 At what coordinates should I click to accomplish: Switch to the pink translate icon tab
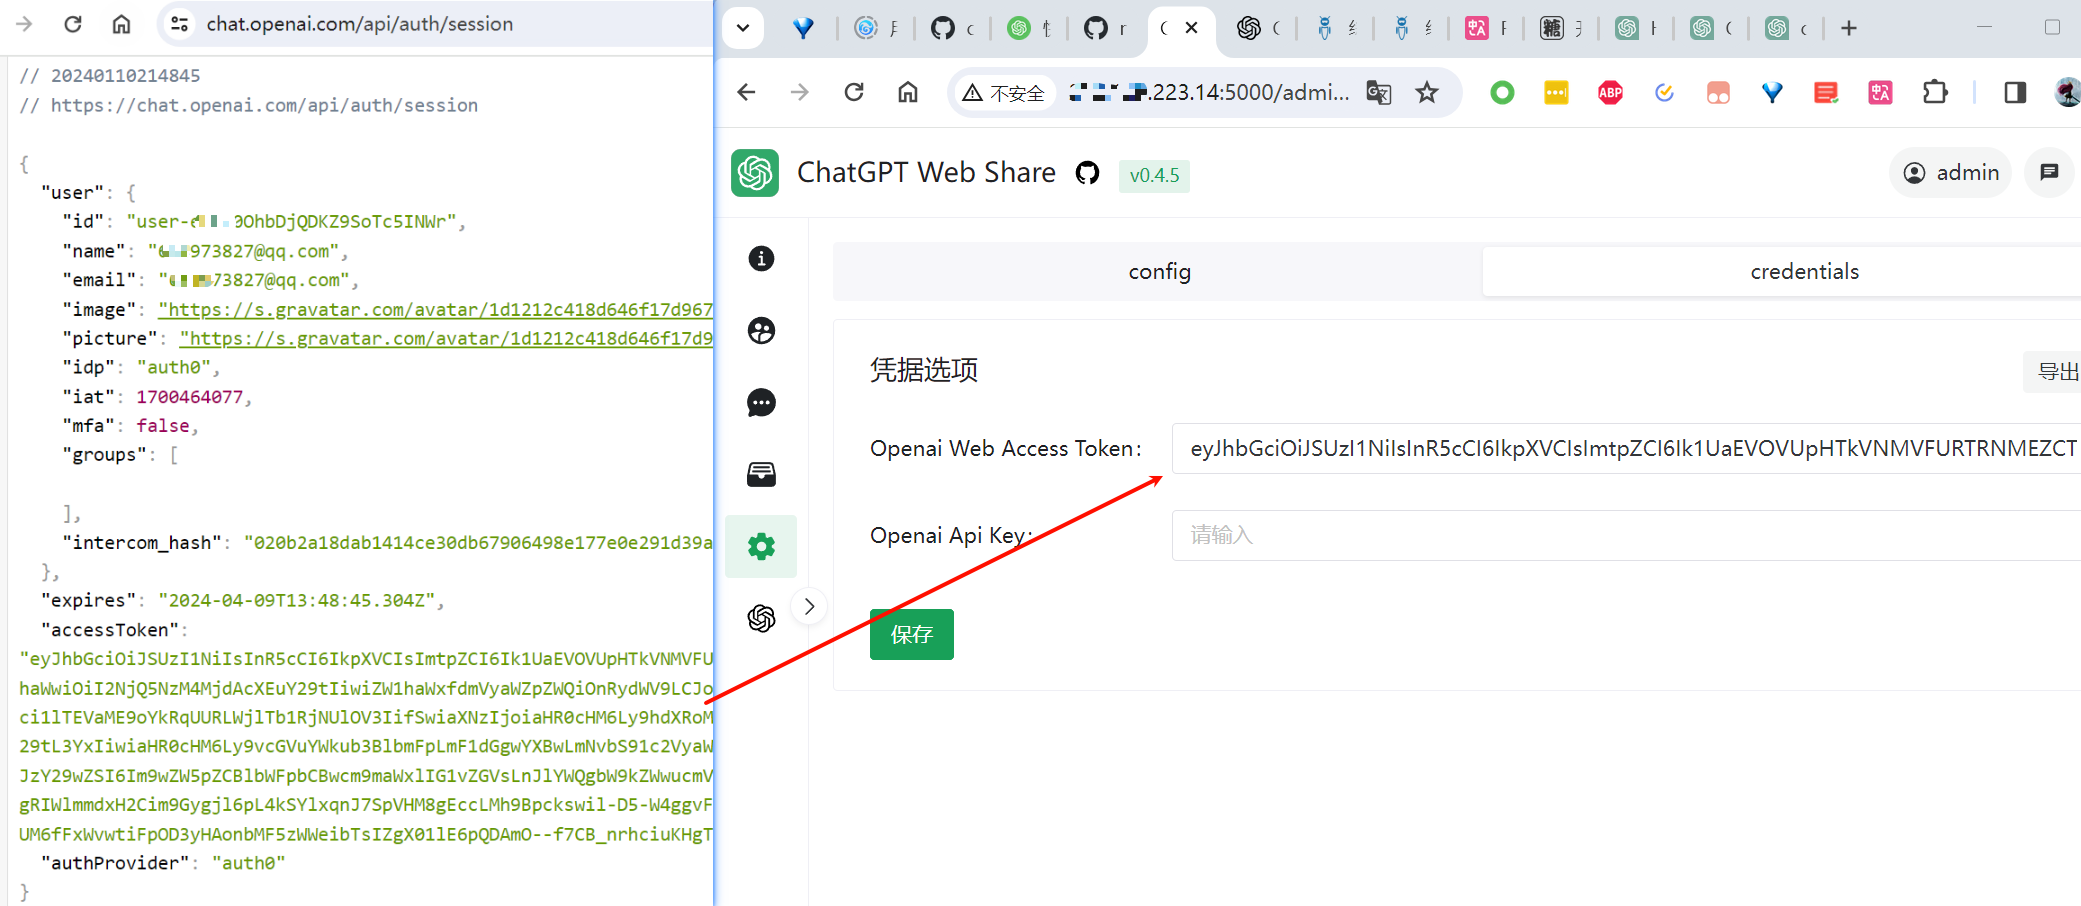1476,28
